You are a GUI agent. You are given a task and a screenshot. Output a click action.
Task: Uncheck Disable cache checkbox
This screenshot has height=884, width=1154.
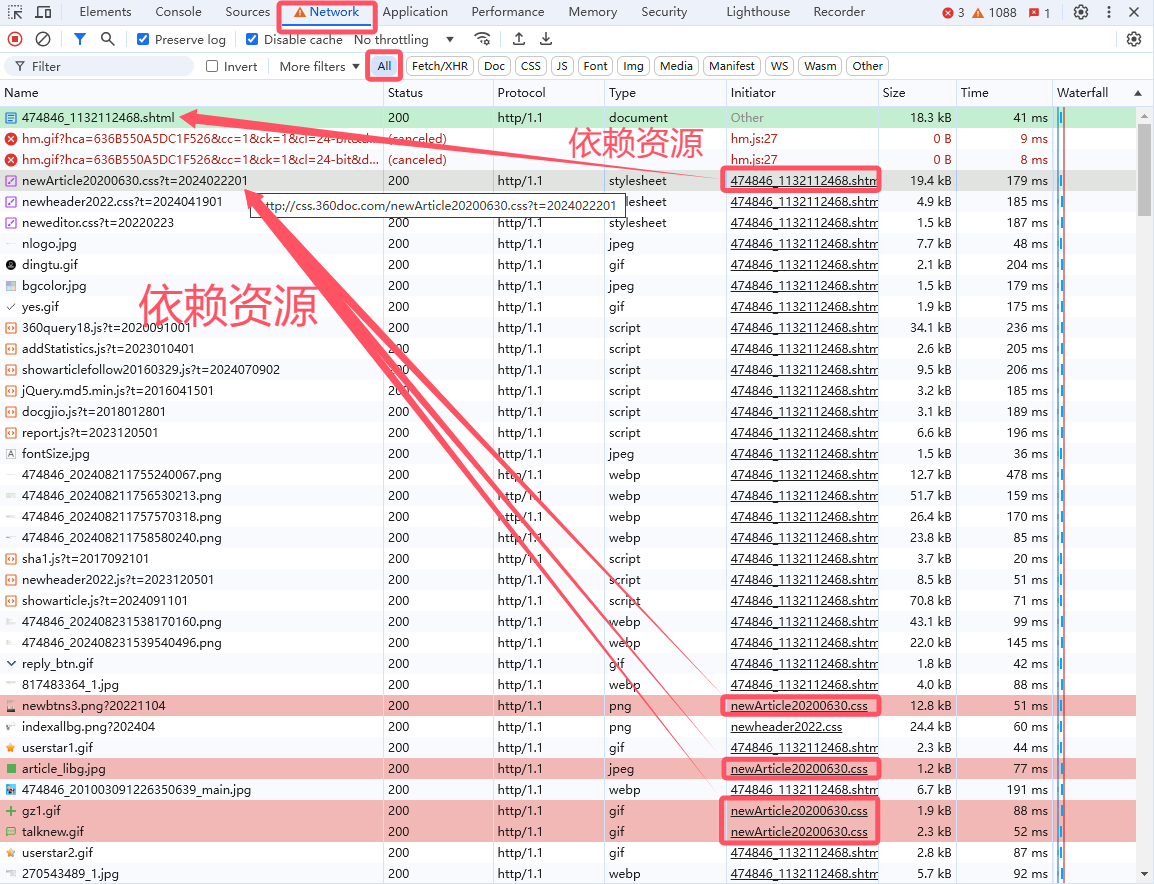pyautogui.click(x=252, y=40)
